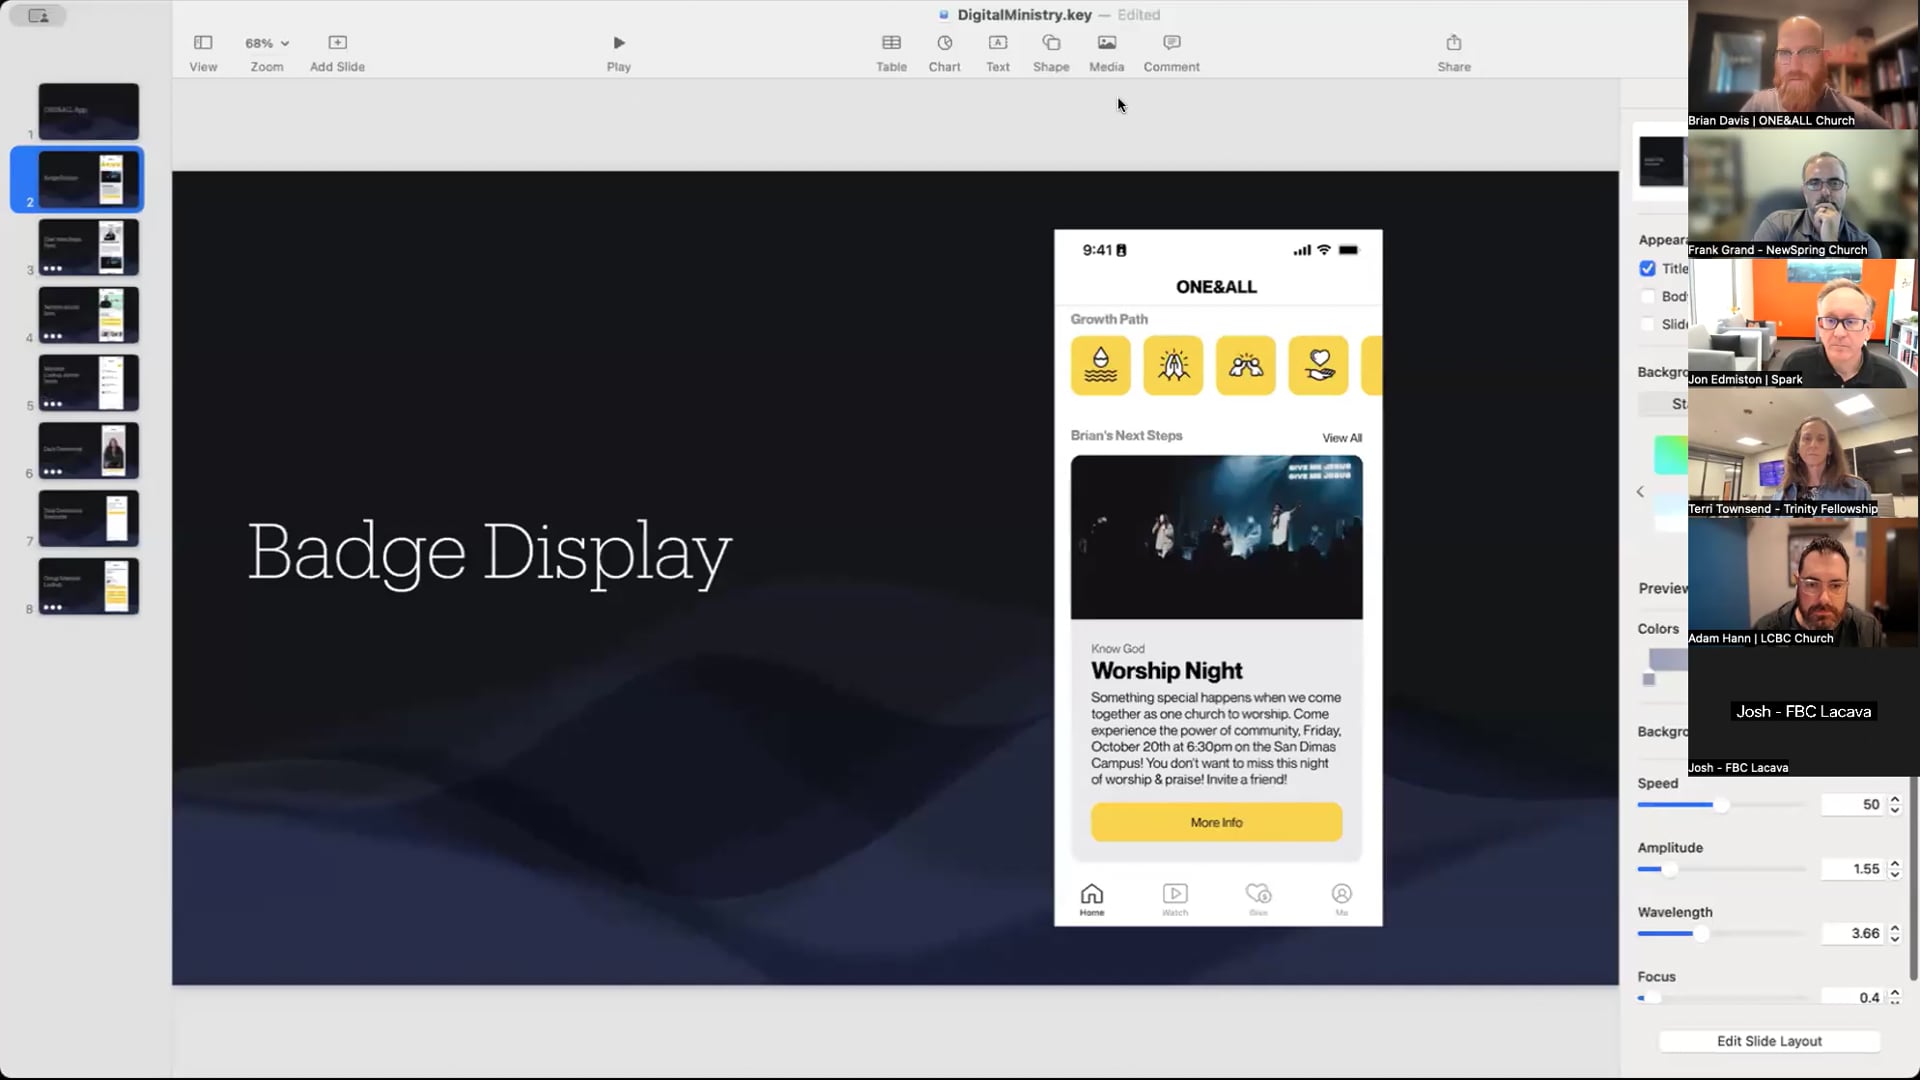Image resolution: width=1920 pixels, height=1080 pixels.
Task: Click Adam Hann video tile
Action: 1803,582
